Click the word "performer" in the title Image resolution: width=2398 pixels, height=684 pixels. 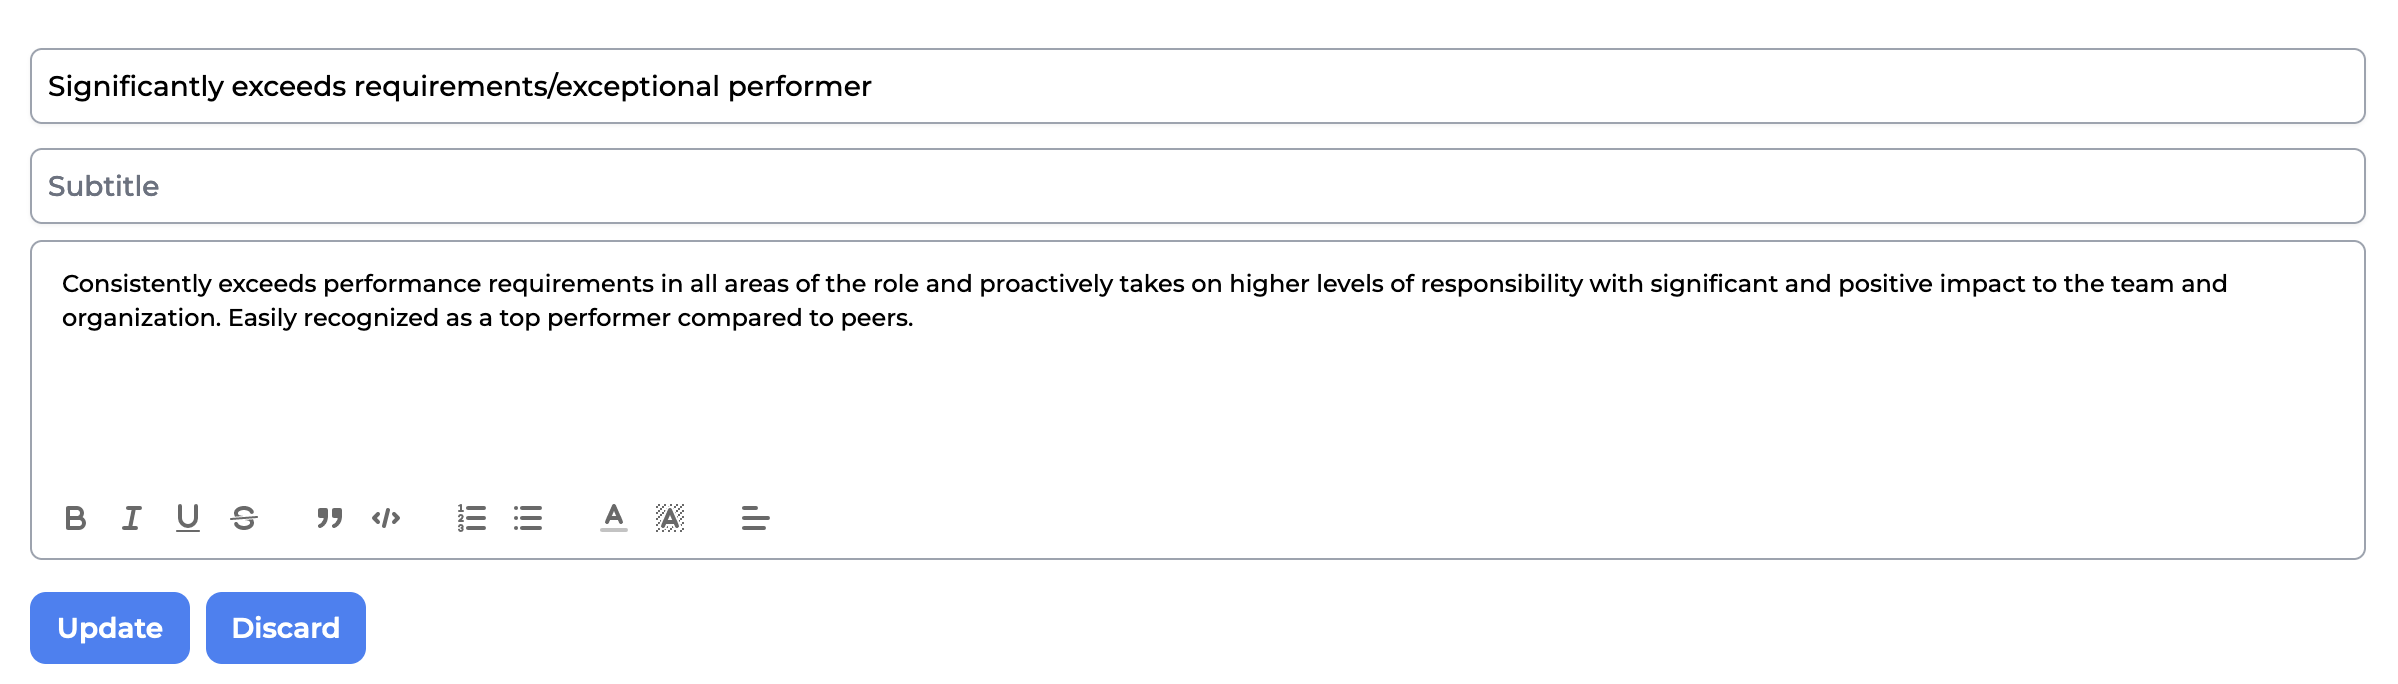799,86
